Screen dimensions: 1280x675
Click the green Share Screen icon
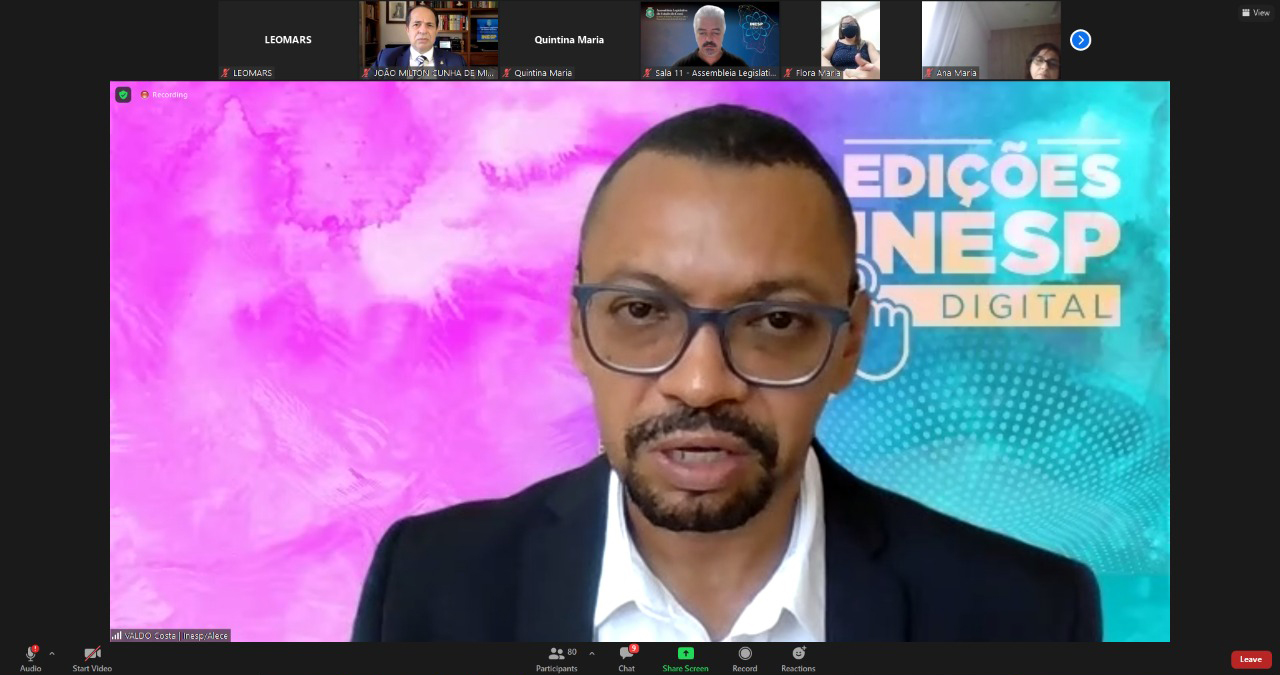point(685,654)
